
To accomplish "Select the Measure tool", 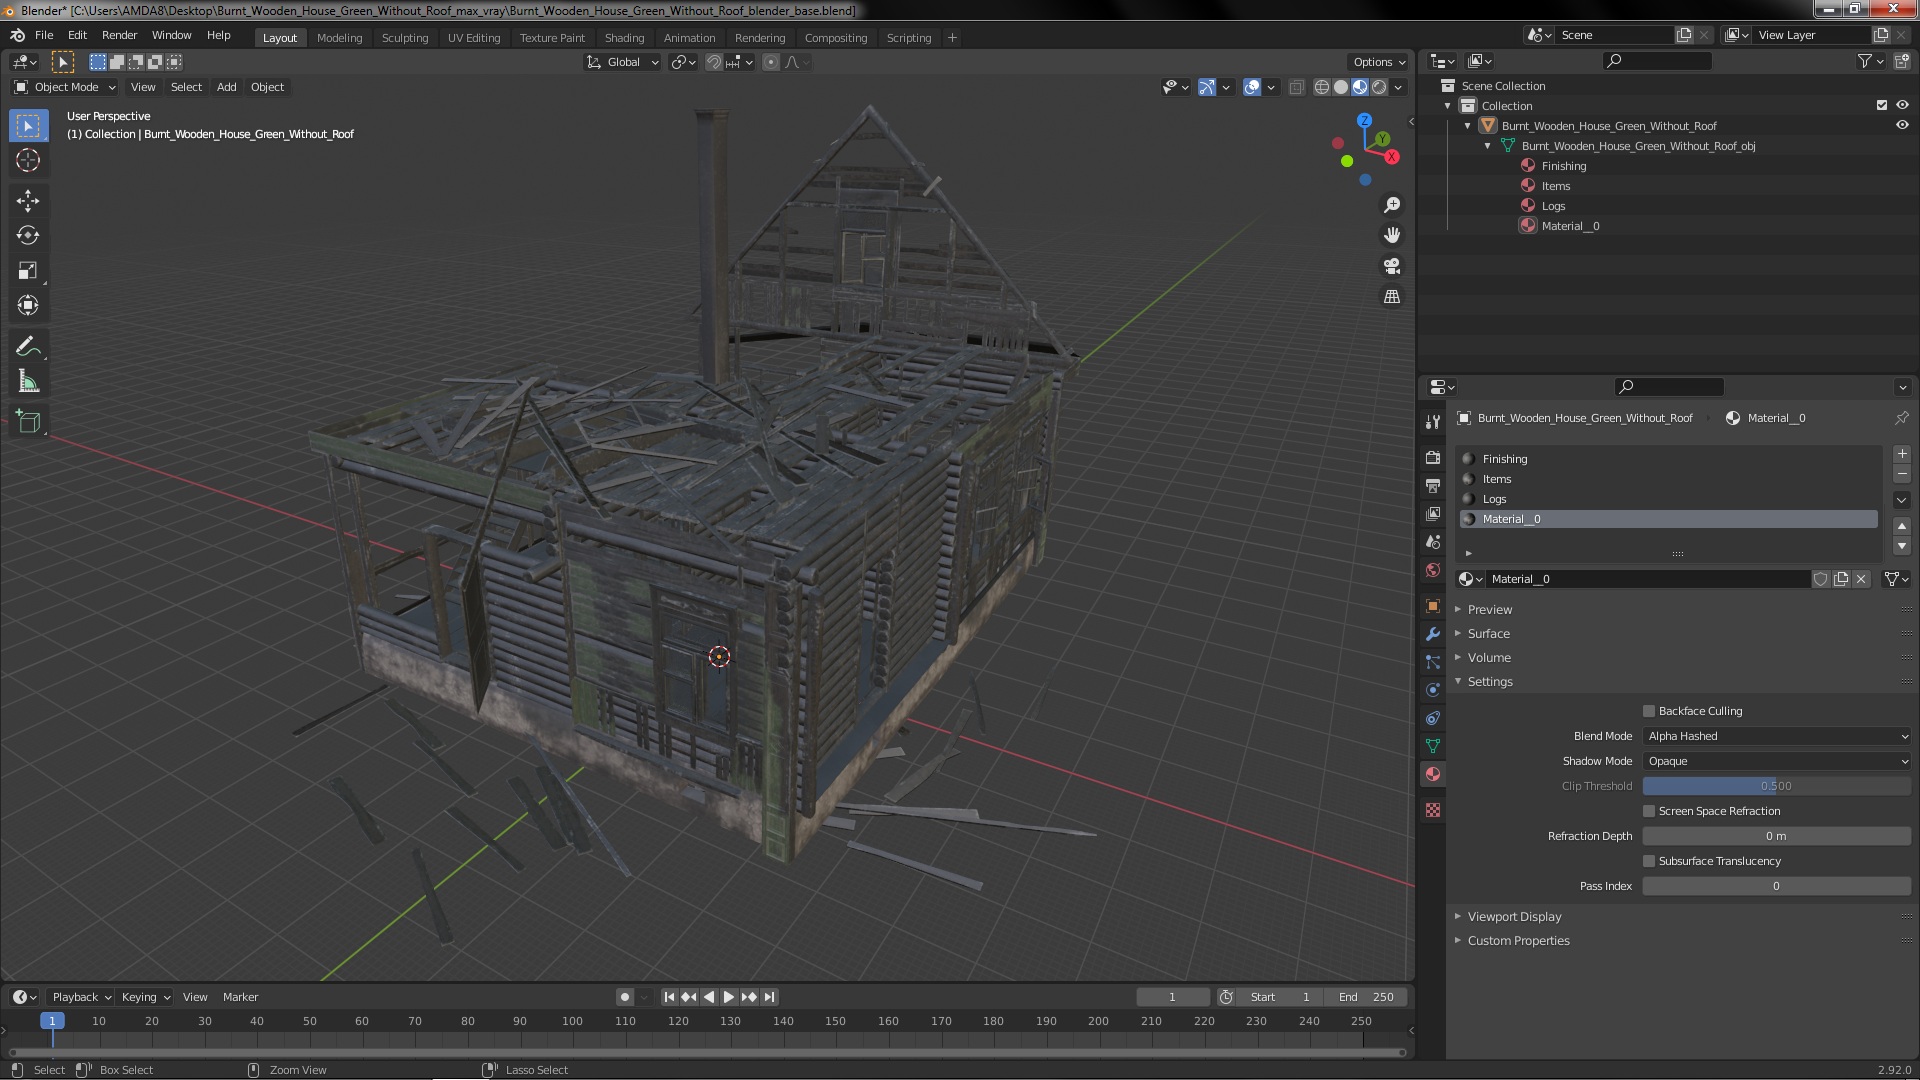I will [28, 382].
